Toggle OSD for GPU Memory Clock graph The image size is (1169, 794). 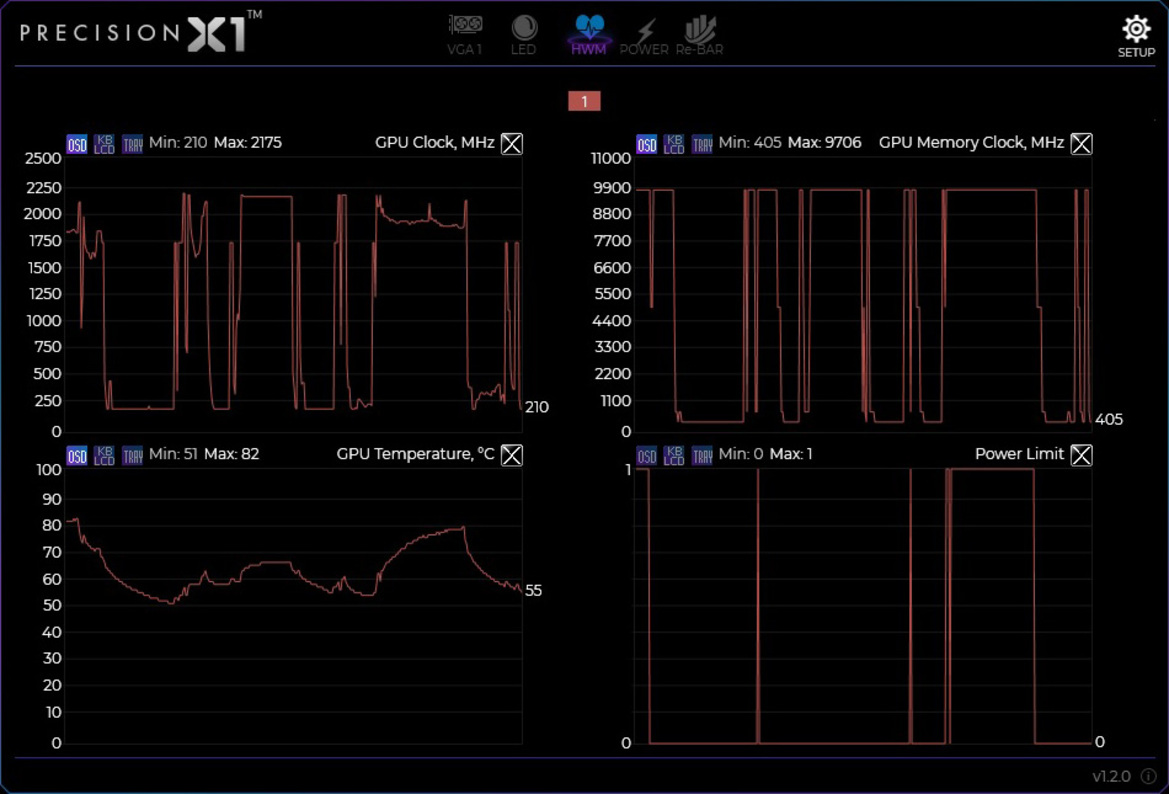(646, 144)
